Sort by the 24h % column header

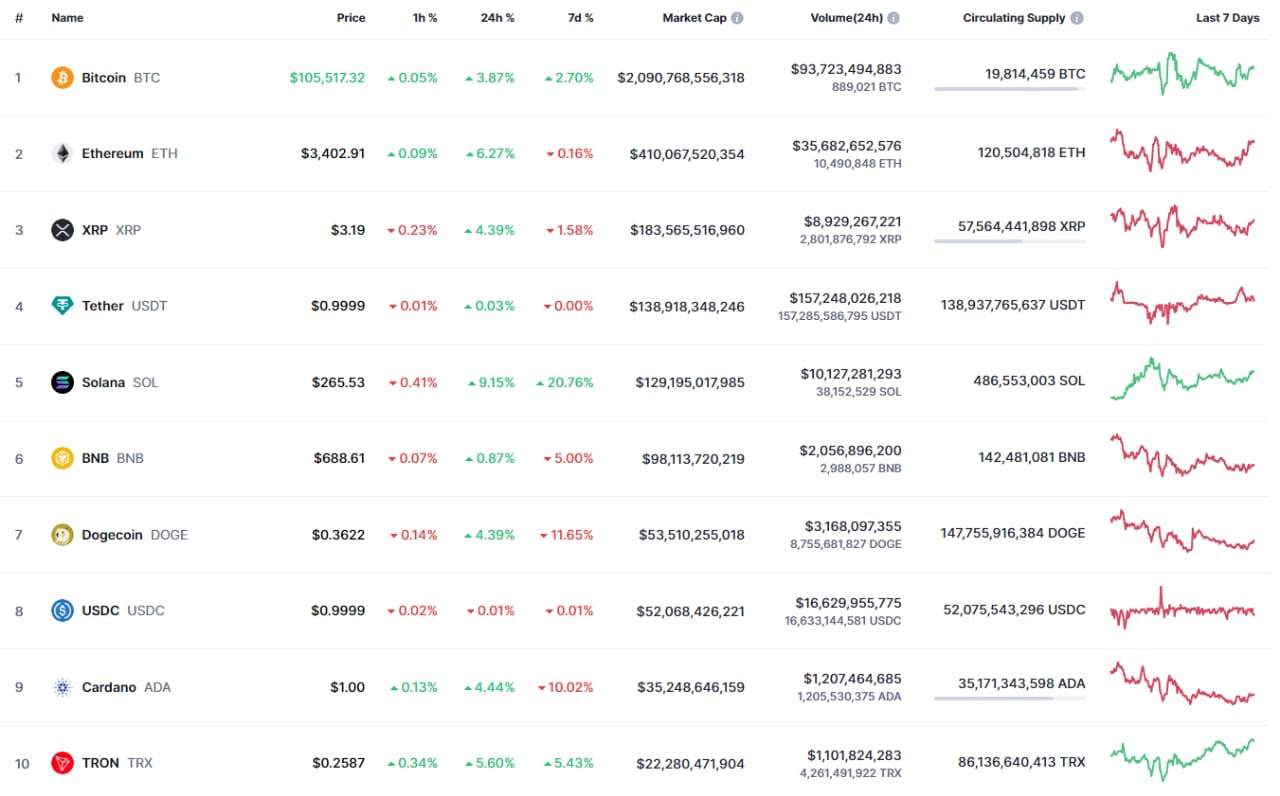click(x=497, y=18)
